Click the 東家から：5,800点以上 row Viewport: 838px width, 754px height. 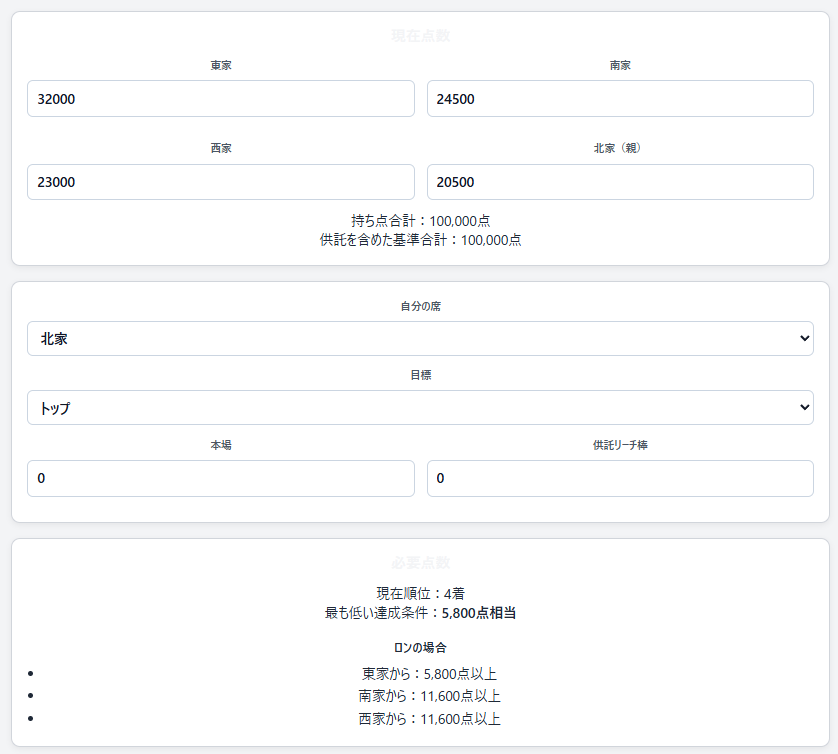[x=430, y=674]
